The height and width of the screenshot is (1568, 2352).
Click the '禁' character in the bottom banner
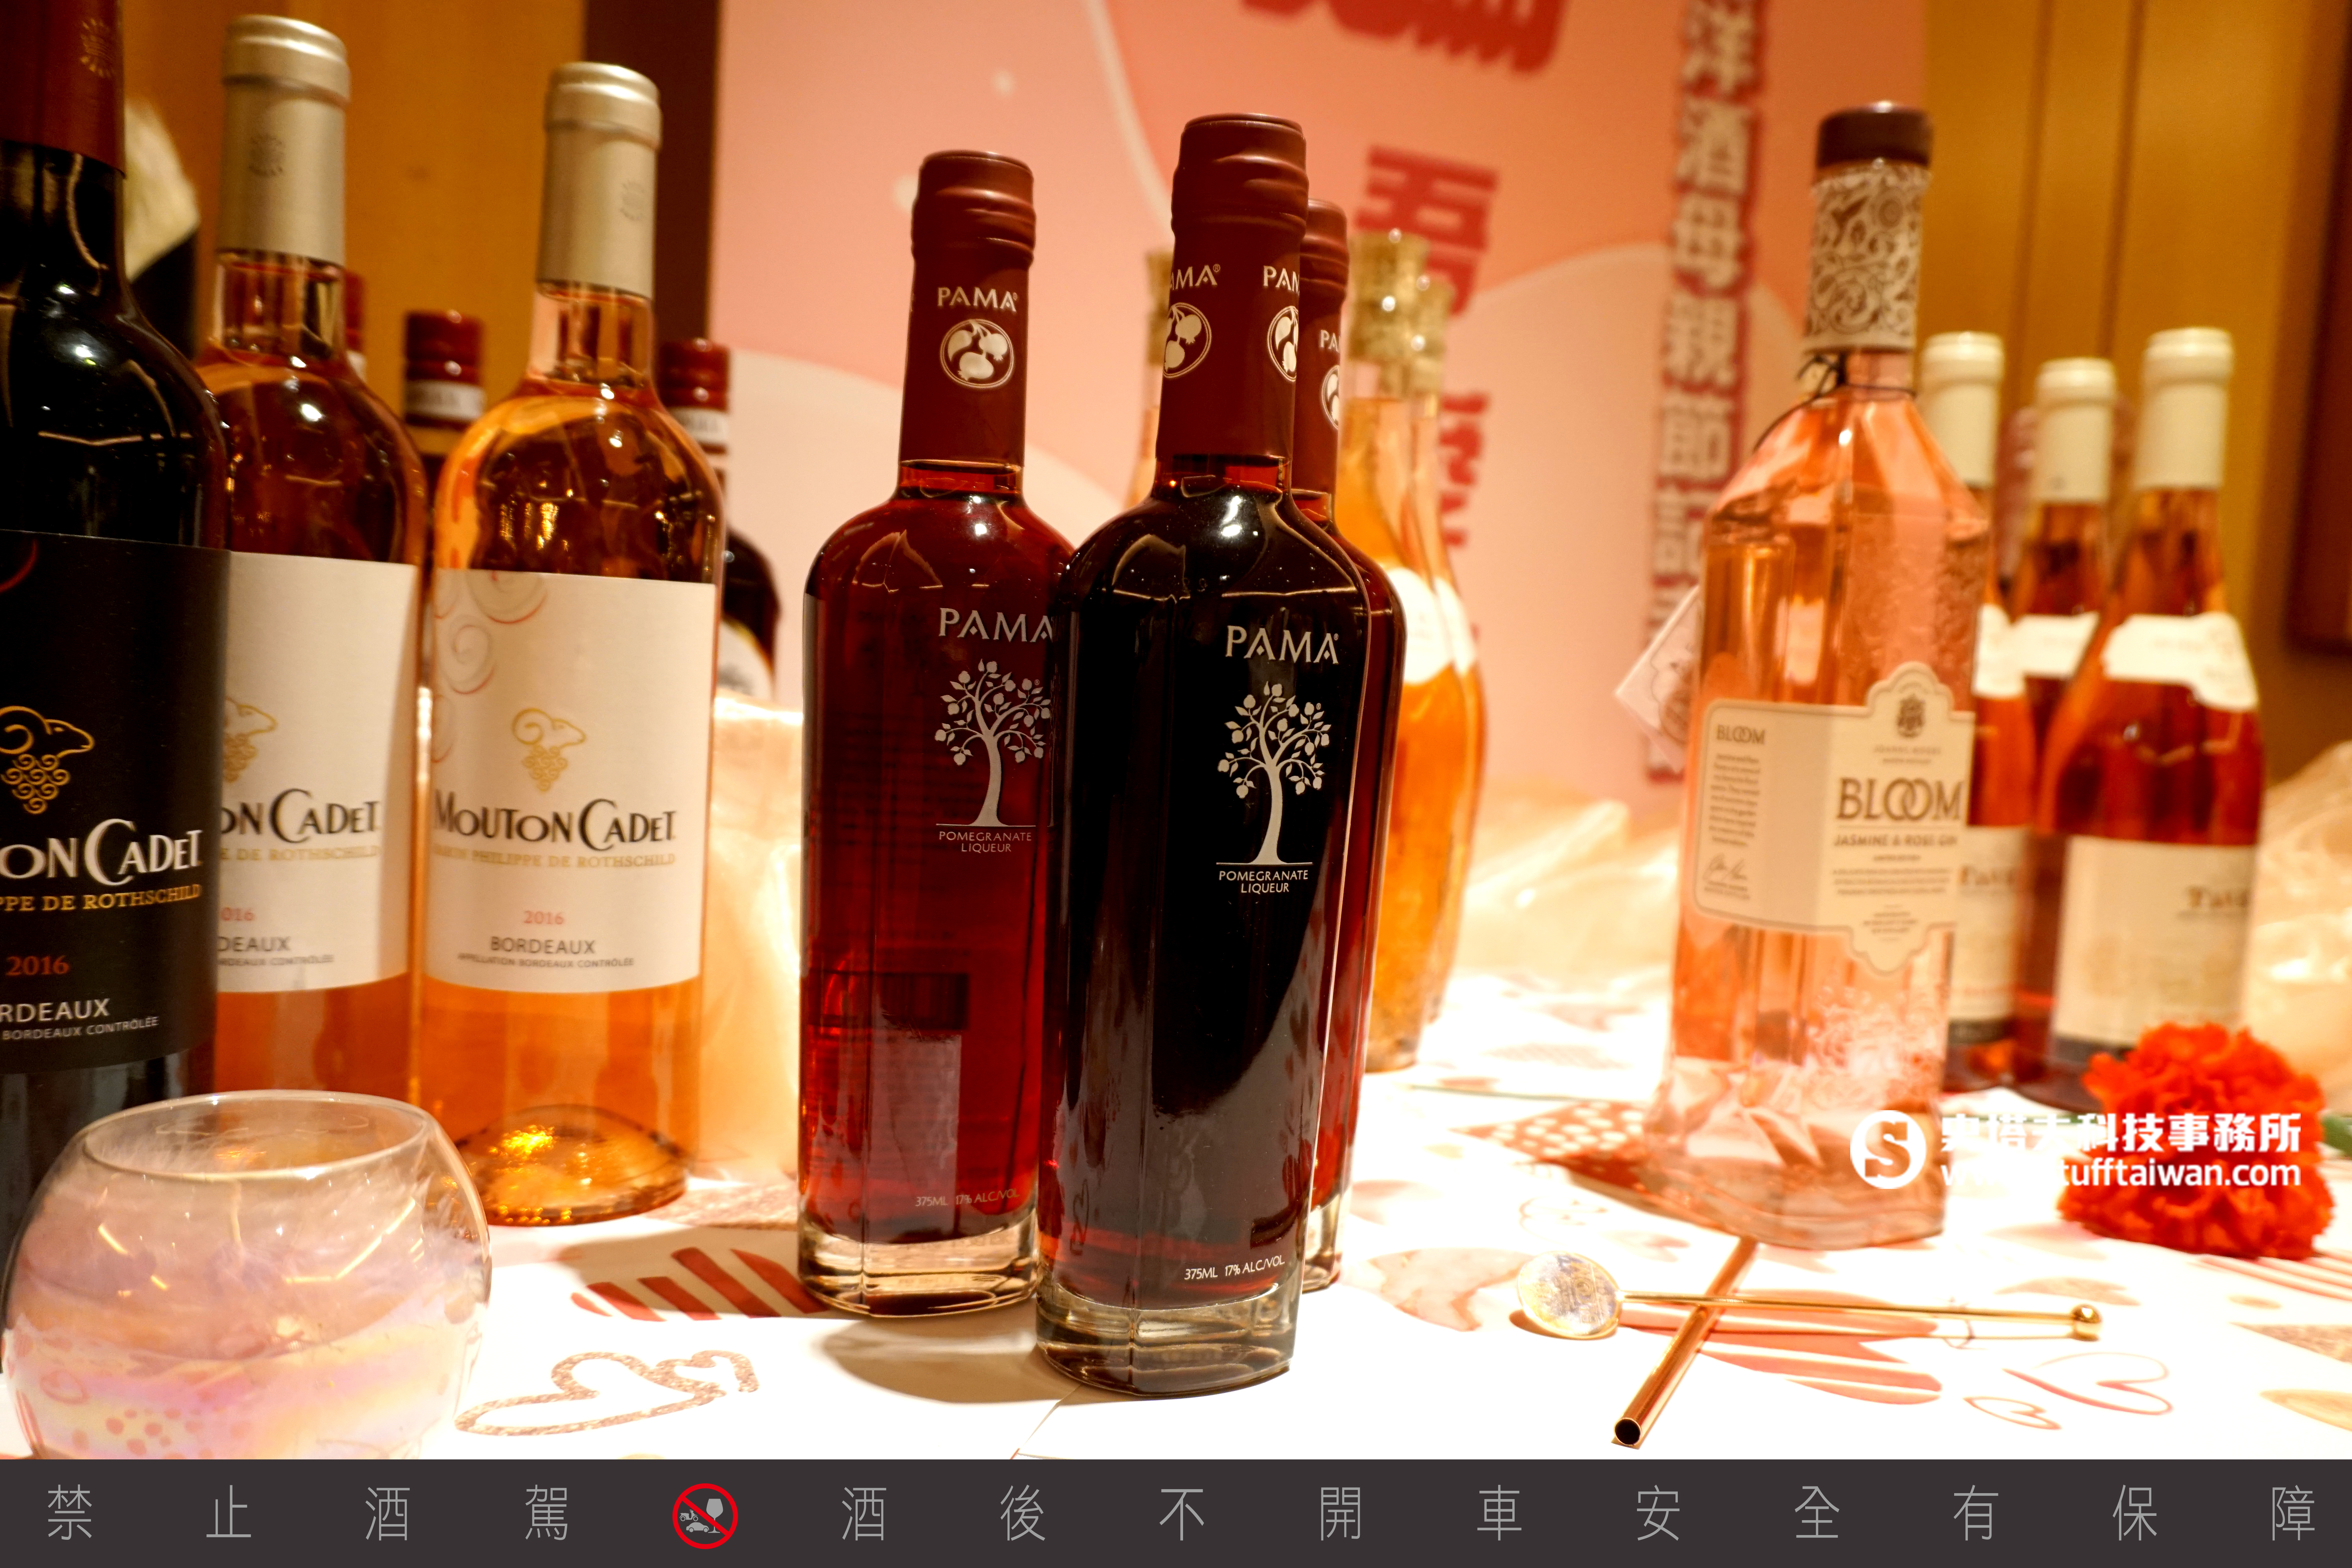pyautogui.click(x=70, y=1514)
